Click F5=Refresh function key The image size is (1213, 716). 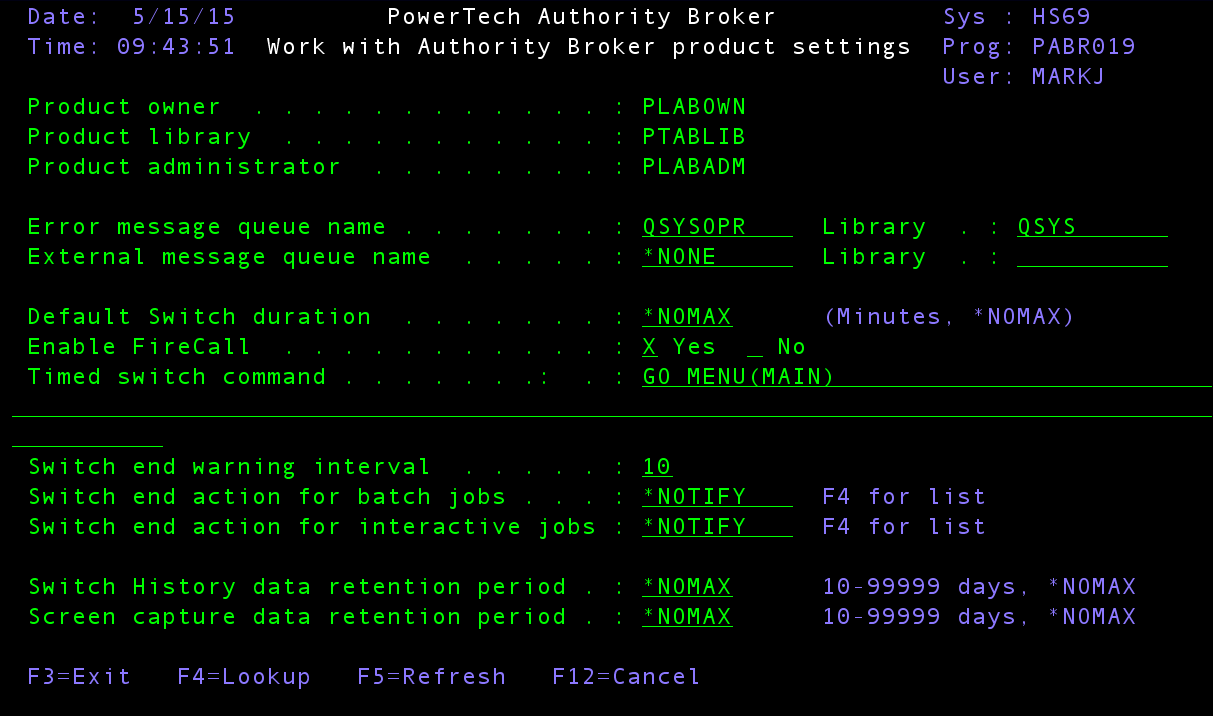[x=432, y=677]
